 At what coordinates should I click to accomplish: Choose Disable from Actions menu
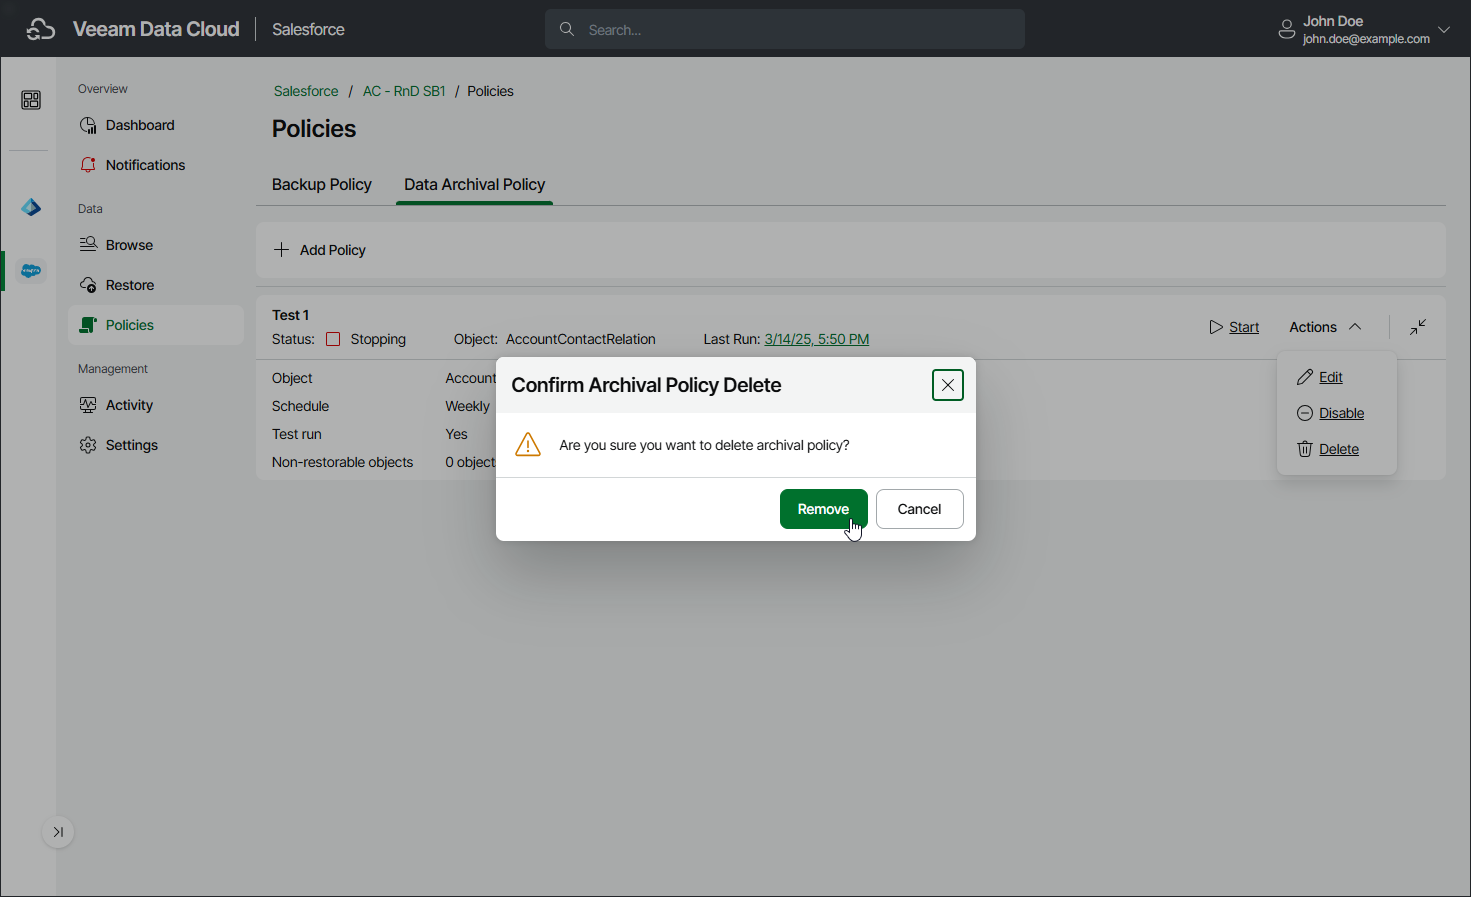coord(1331,413)
